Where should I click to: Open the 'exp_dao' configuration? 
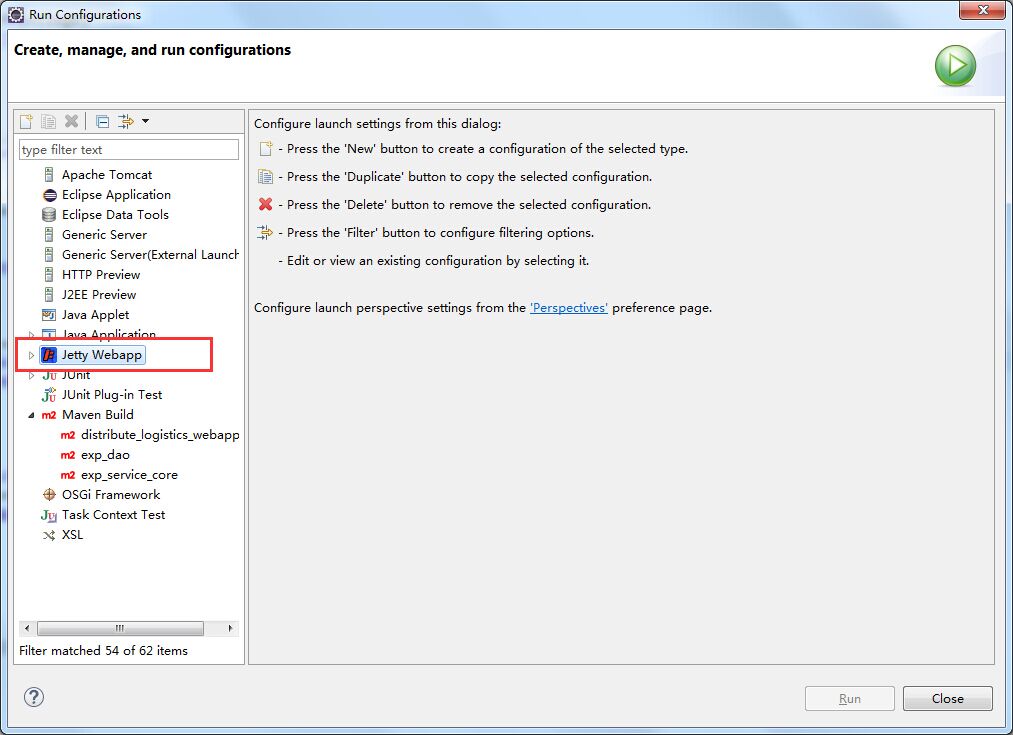click(x=105, y=455)
